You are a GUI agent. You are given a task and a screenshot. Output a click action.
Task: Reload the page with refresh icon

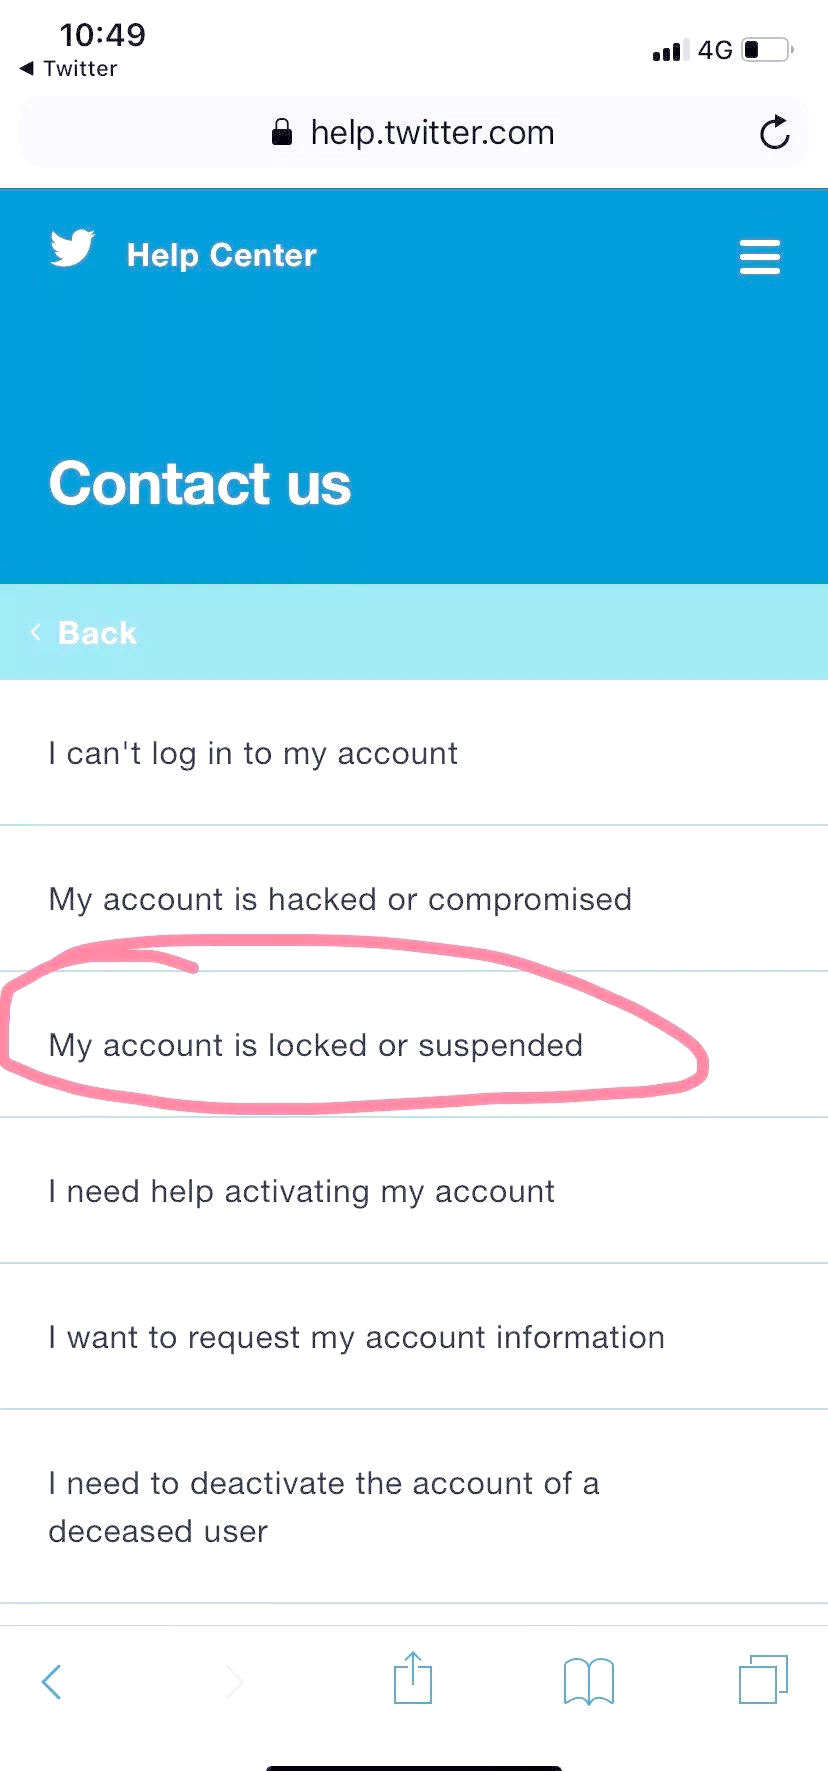click(774, 132)
